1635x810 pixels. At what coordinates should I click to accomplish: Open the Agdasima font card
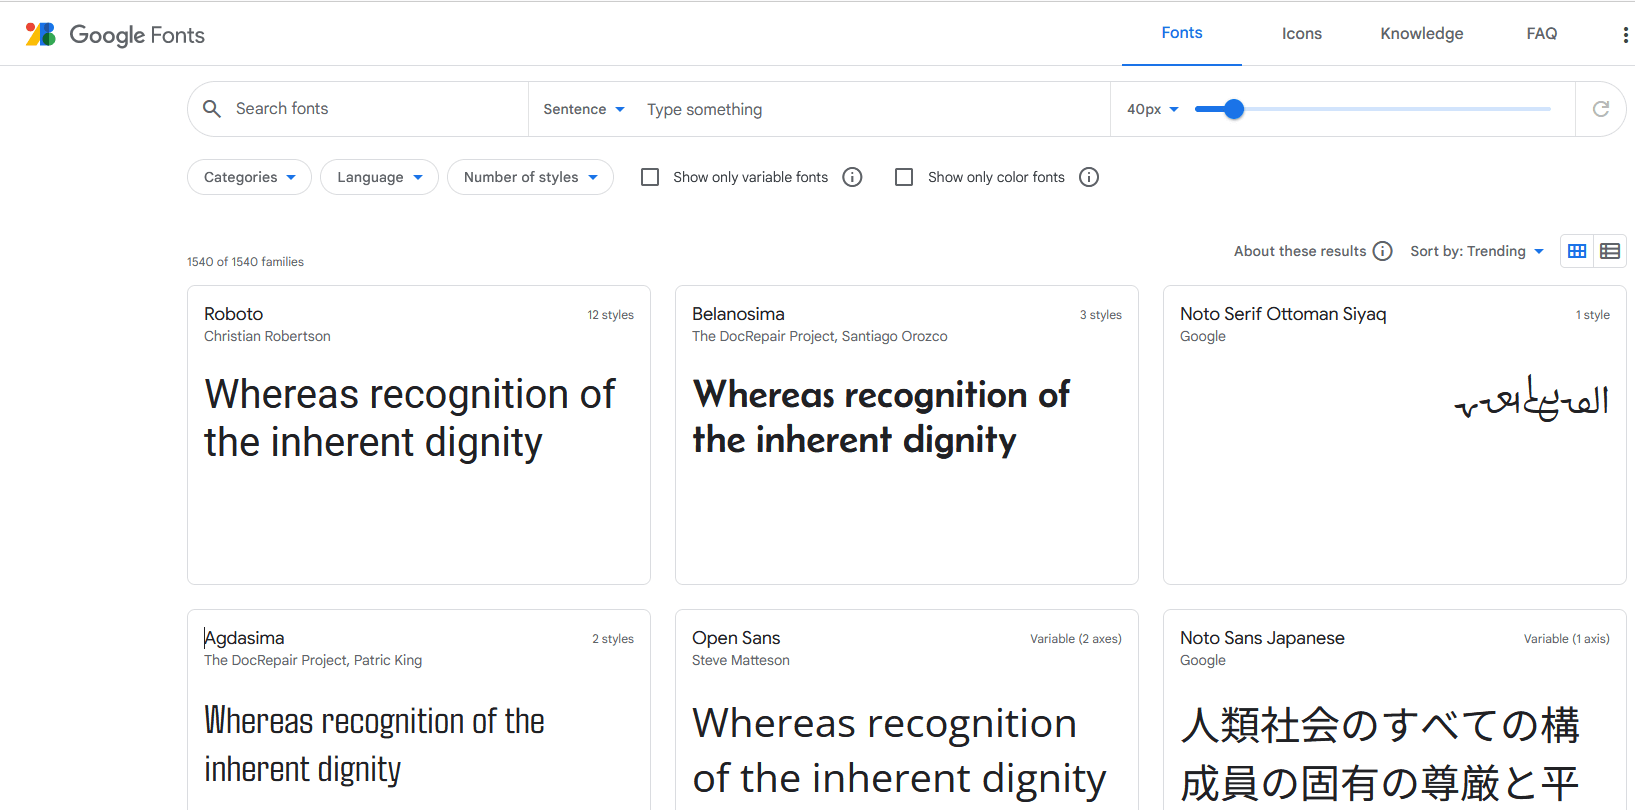click(419, 710)
